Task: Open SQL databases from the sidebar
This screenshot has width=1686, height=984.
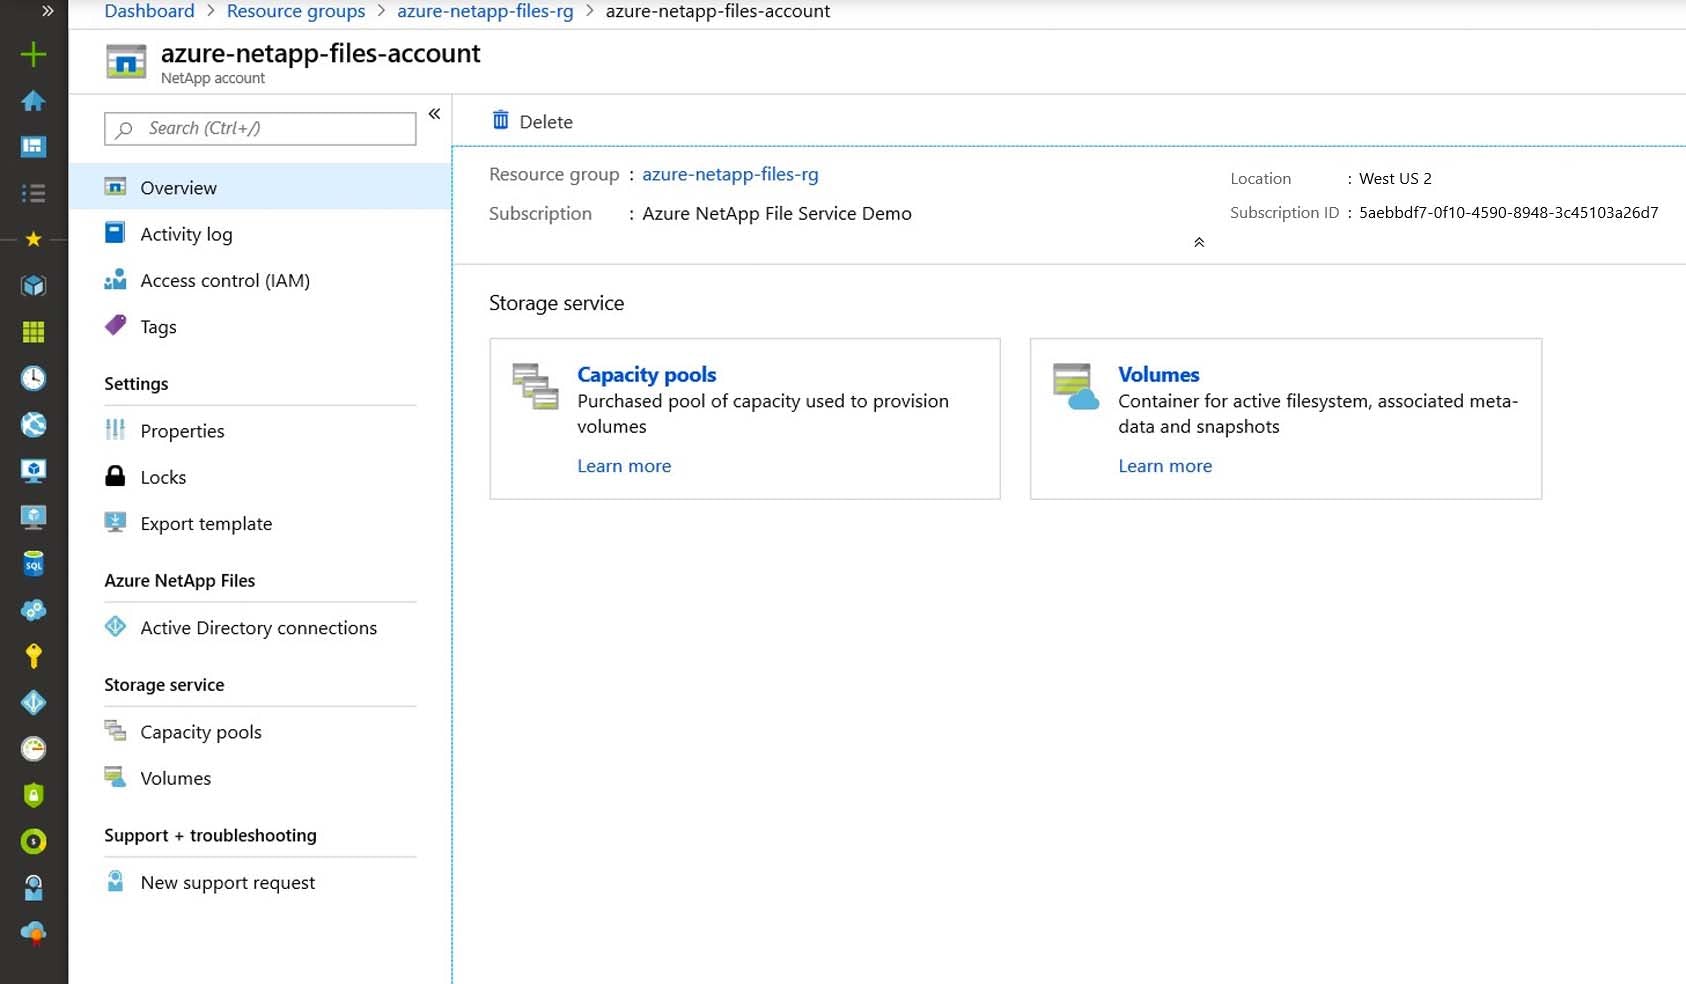Action: click(x=33, y=563)
